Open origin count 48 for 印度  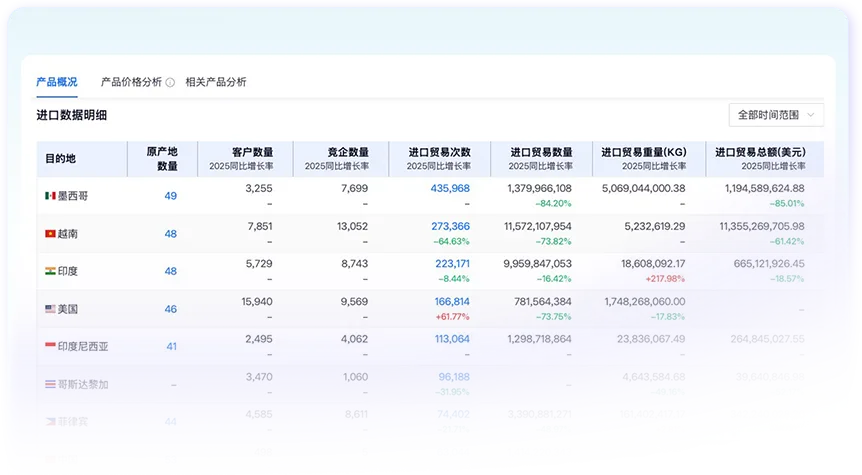point(170,271)
